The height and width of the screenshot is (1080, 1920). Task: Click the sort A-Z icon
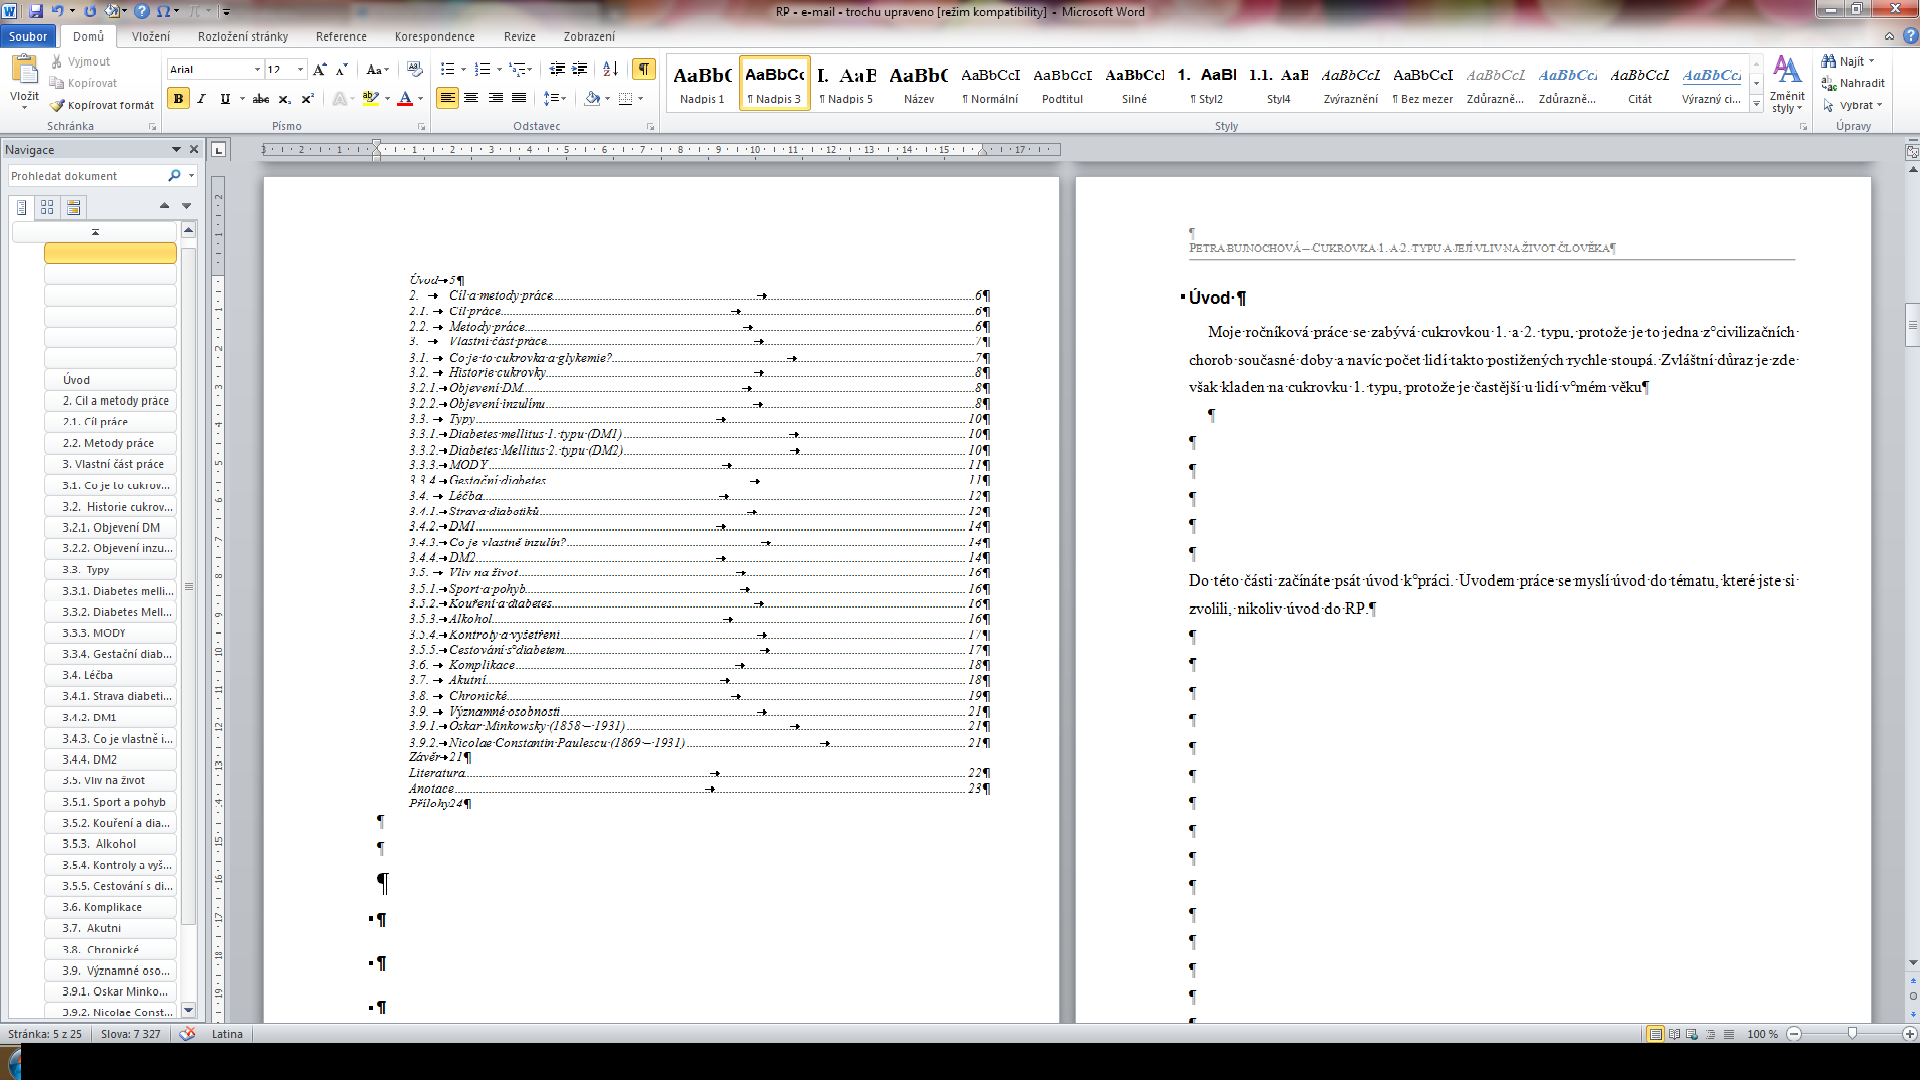point(610,69)
